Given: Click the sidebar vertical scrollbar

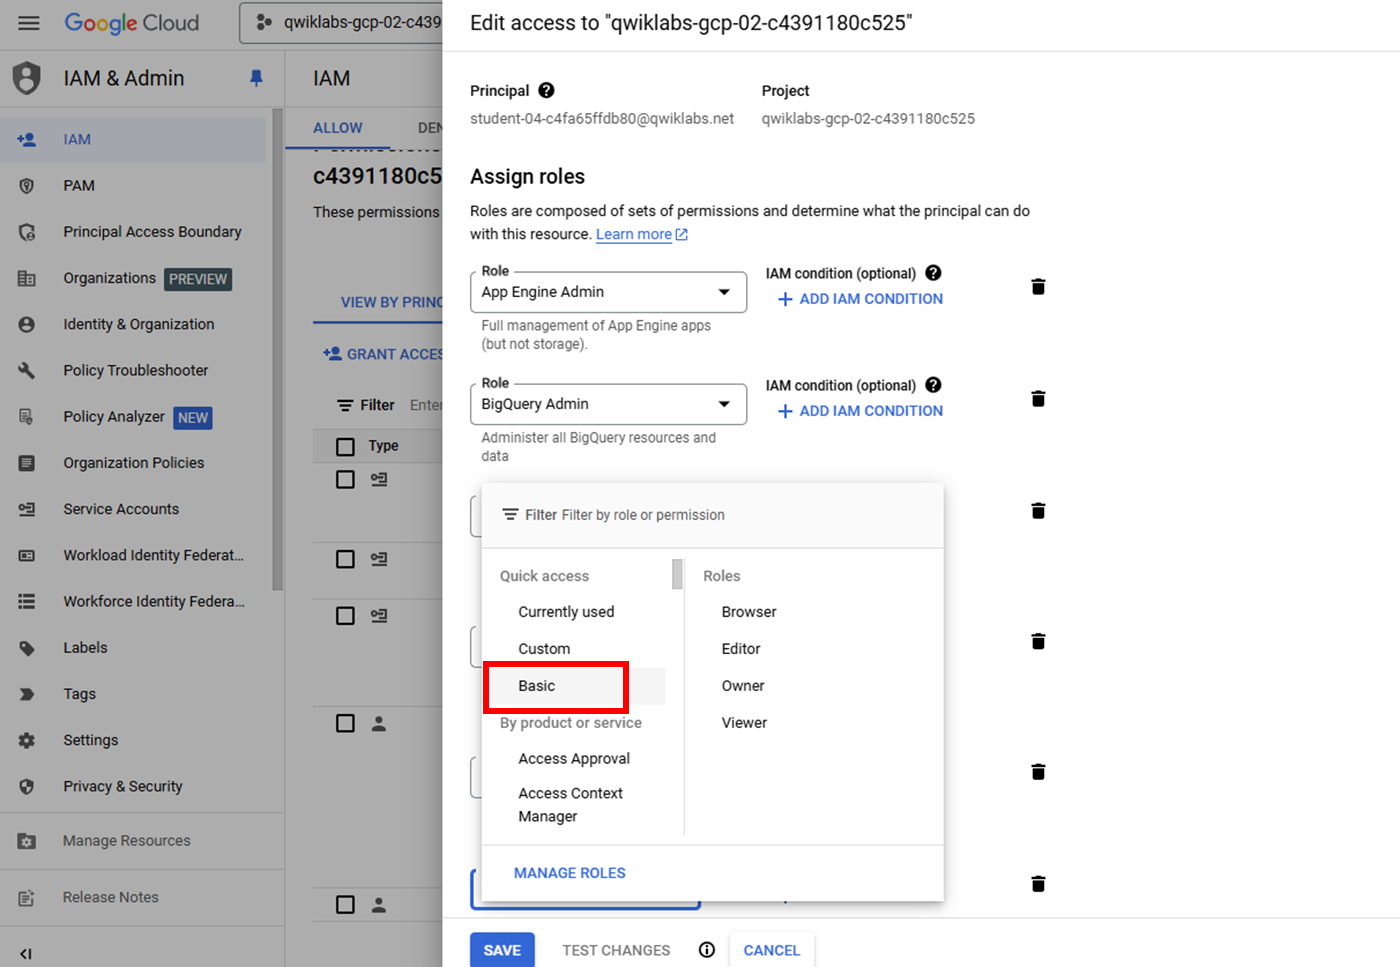Looking at the screenshot, I should pos(277,350).
